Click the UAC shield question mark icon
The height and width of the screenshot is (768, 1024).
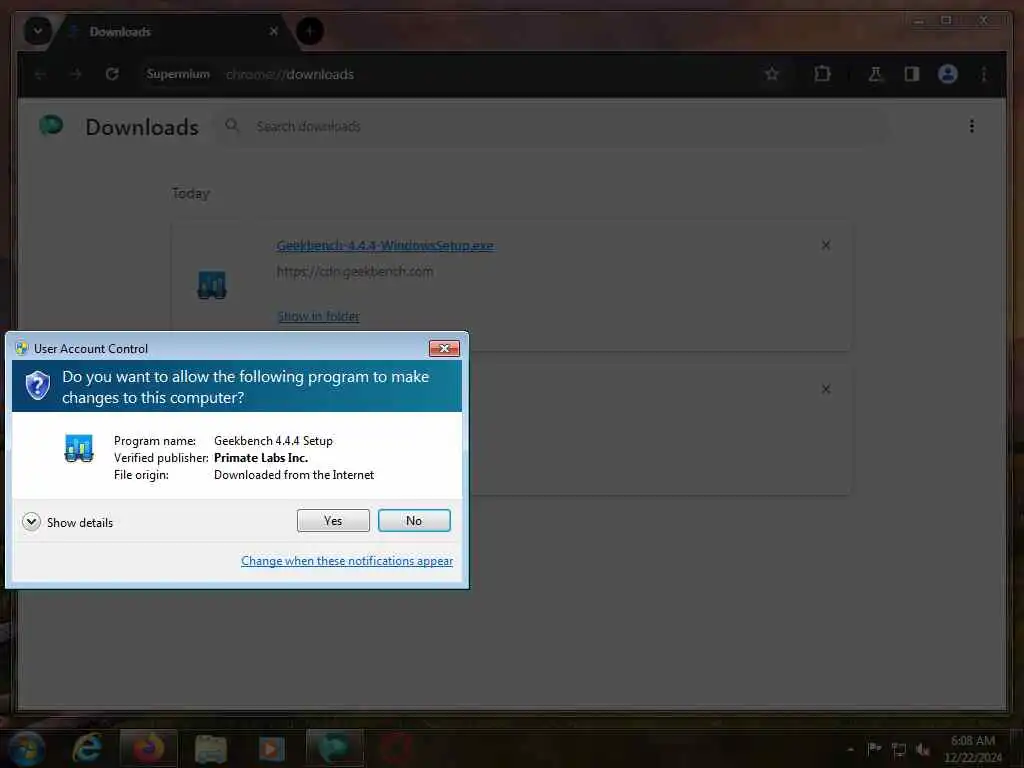(38, 385)
